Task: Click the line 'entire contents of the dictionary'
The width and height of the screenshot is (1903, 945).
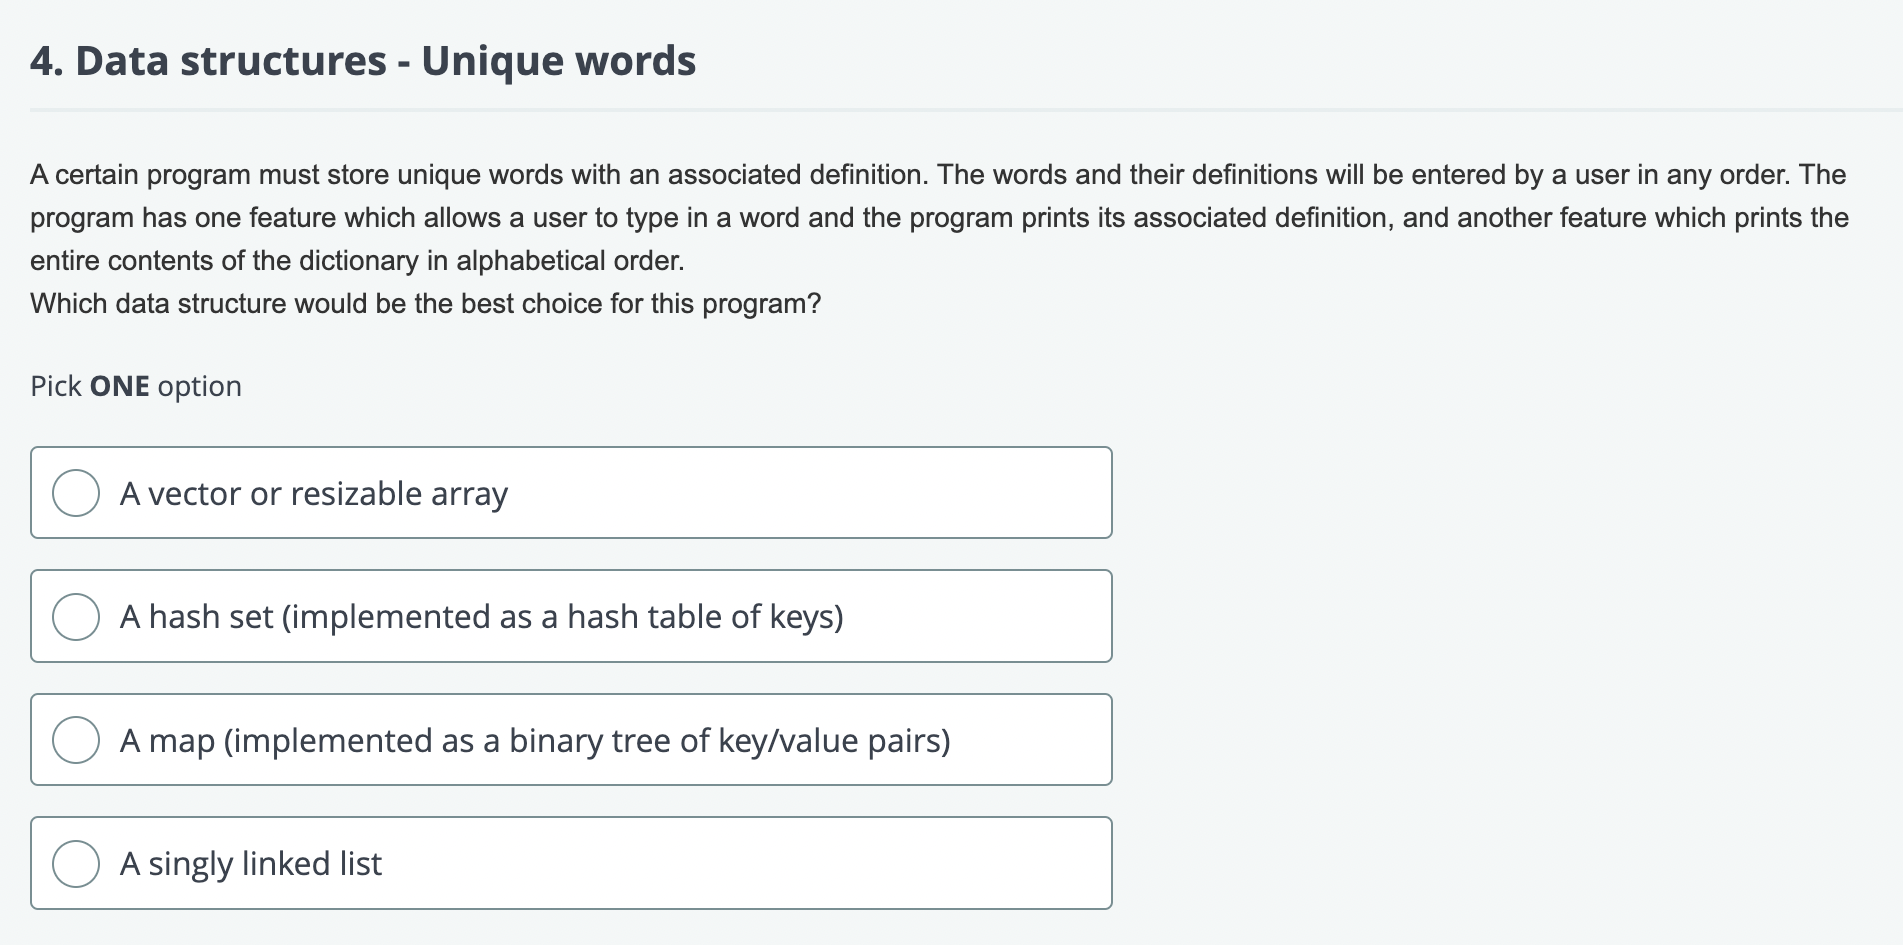Action: click(357, 261)
